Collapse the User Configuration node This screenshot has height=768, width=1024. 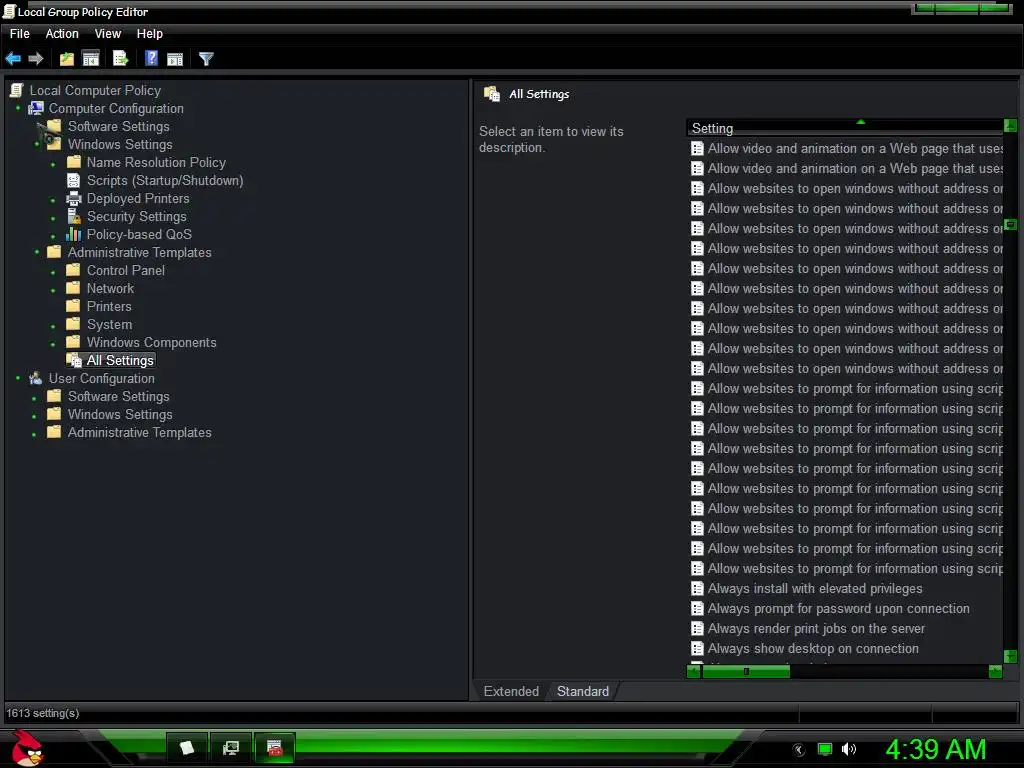(18, 378)
